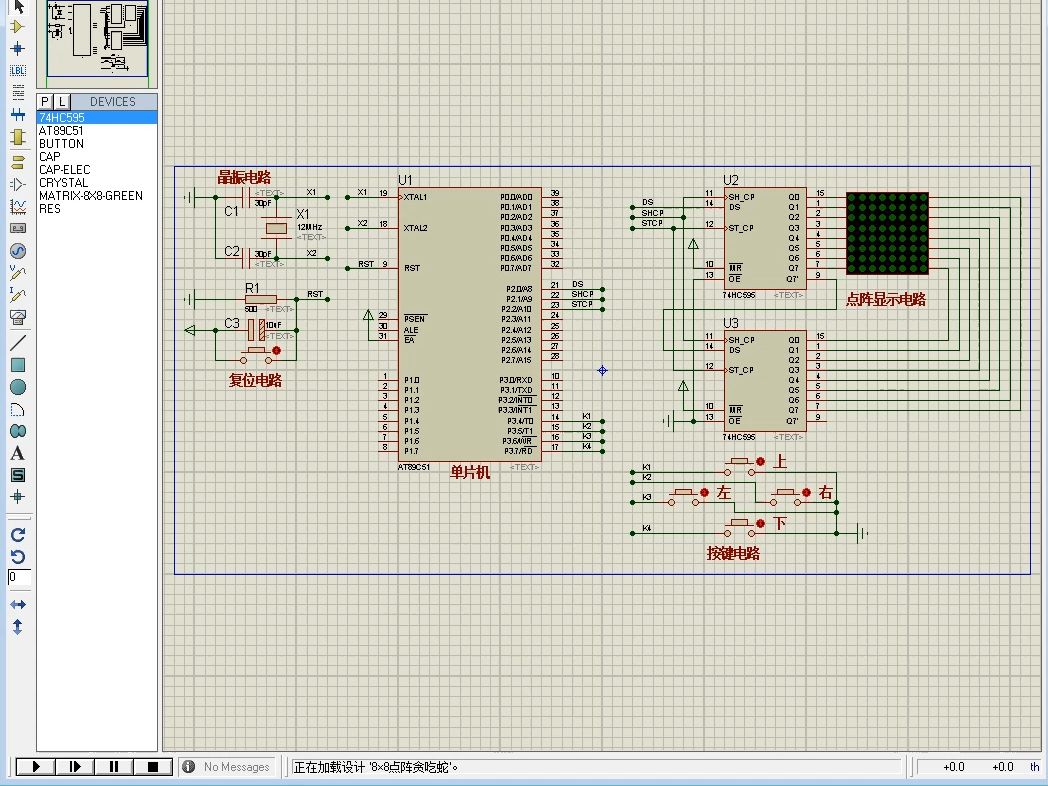Select the Generator mode sine-wave icon

(17, 251)
